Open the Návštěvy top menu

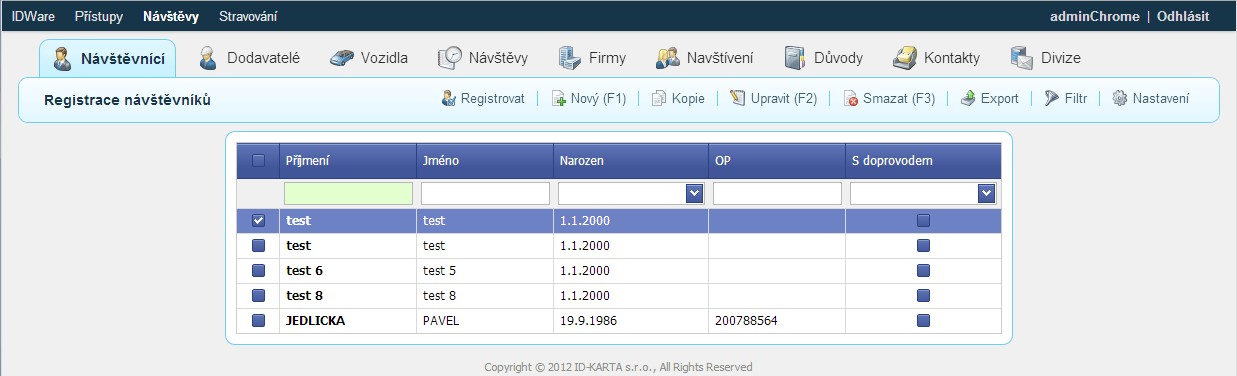[x=171, y=16]
